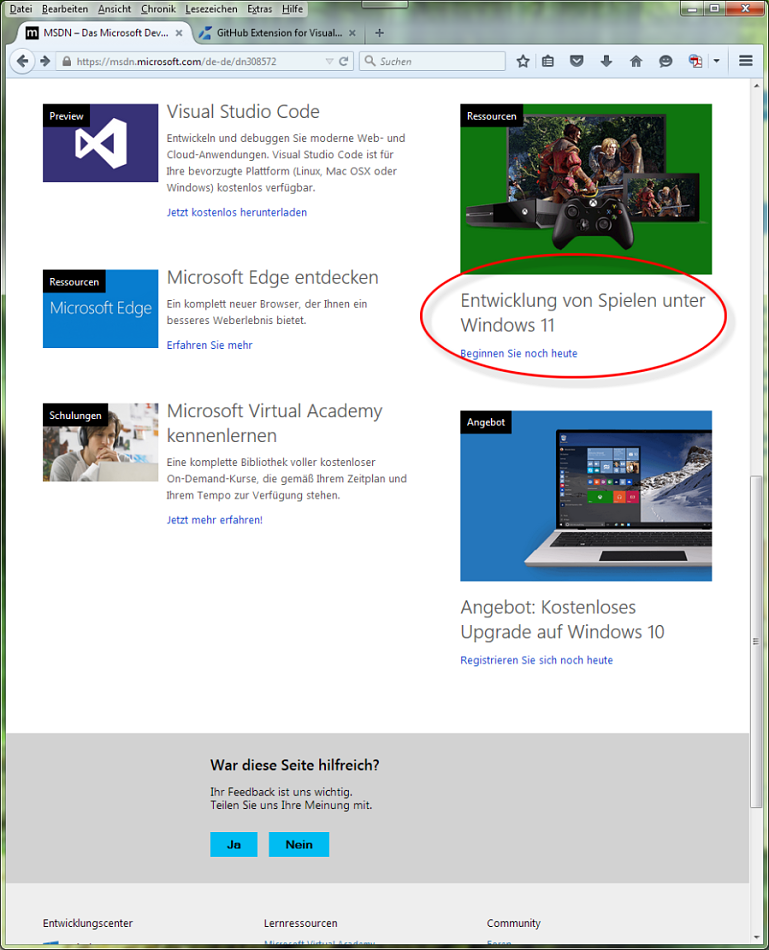Expand the toolbar addon dropdown arrow
Viewport: 769px width, 950px height.
pos(716,61)
